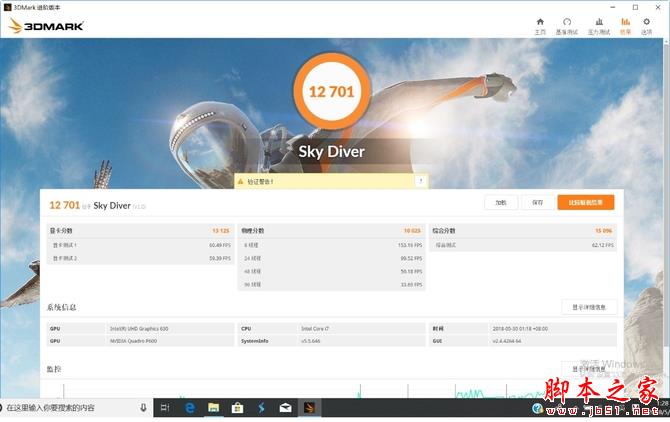Click the NVIDIA Quadro P600 entry
670x422 pixels.
[x=133, y=341]
